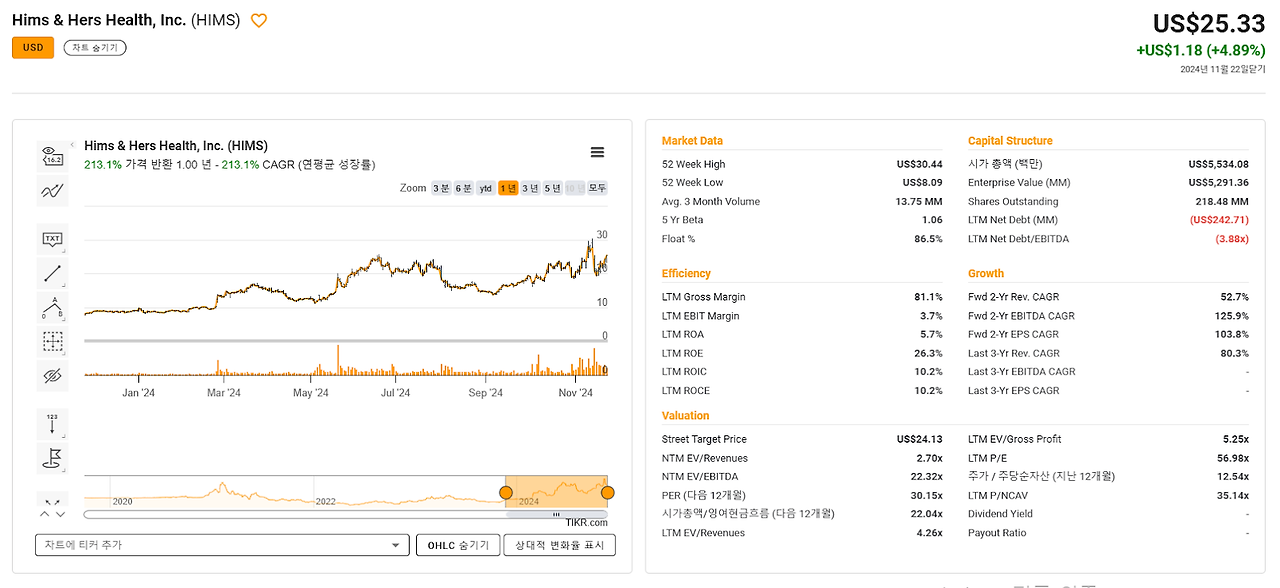Click the Market Data section heading

pyautogui.click(x=692, y=141)
